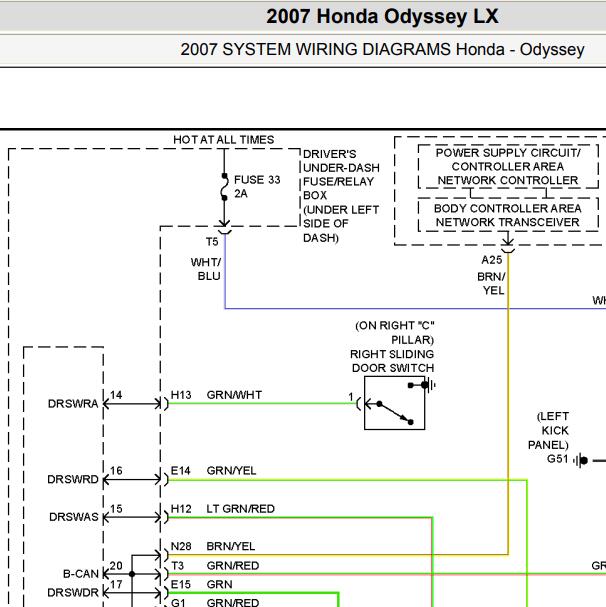Viewport: 606px width, 607px height.
Task: Click the 'DRSWDR' signal name
Action: click(73, 593)
